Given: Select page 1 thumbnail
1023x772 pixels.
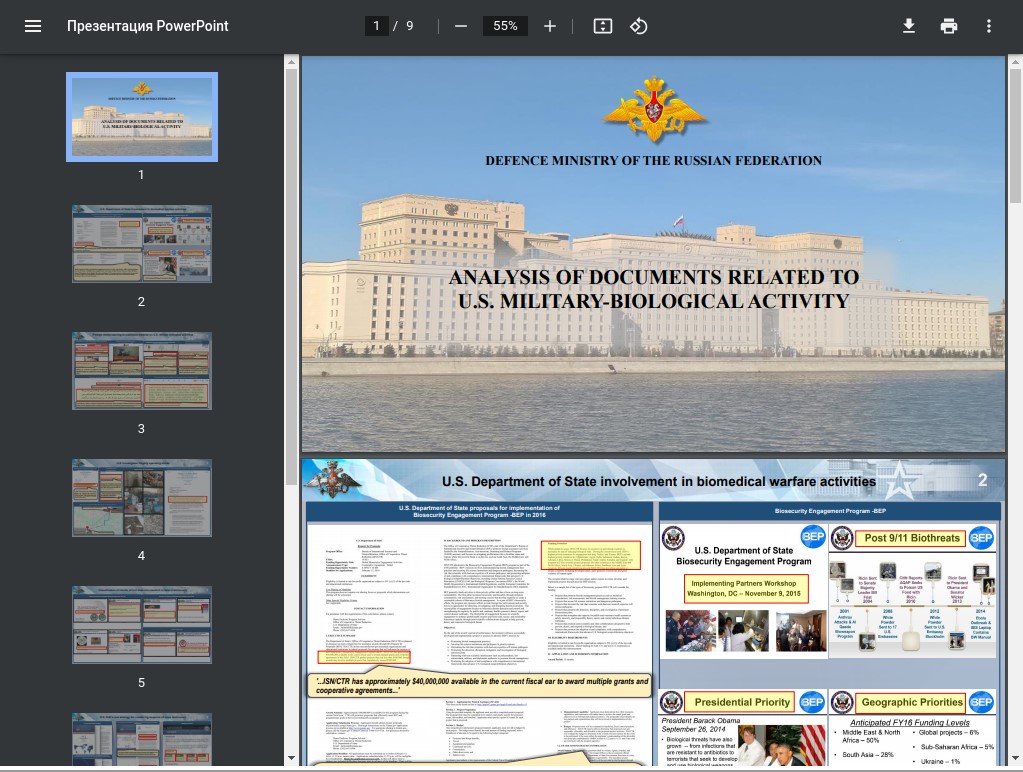Looking at the screenshot, I should click(142, 117).
